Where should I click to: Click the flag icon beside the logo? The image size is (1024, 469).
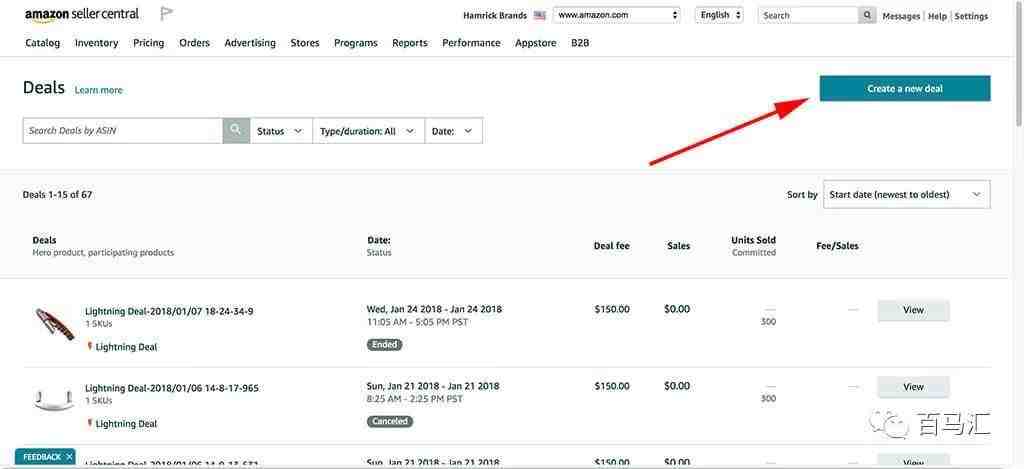(x=167, y=14)
